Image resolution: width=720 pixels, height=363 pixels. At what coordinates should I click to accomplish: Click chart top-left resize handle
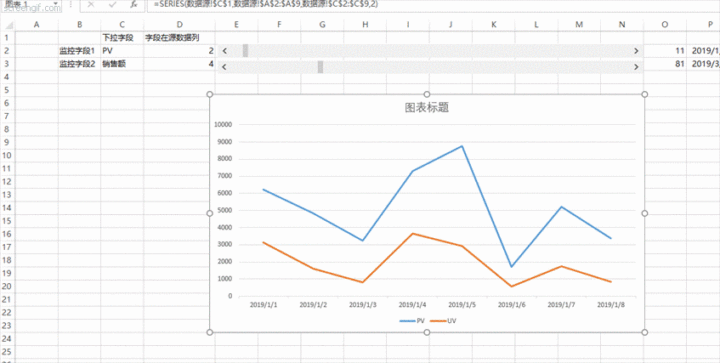click(x=210, y=94)
